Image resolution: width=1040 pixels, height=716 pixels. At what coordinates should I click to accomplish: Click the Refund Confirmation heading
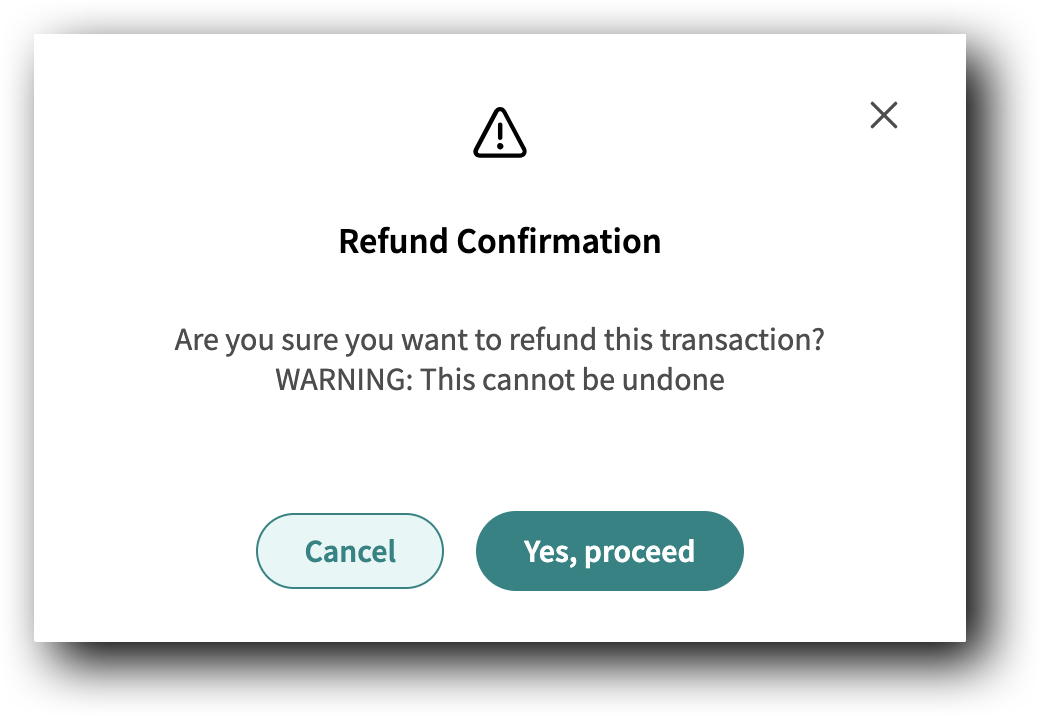pyautogui.click(x=500, y=241)
